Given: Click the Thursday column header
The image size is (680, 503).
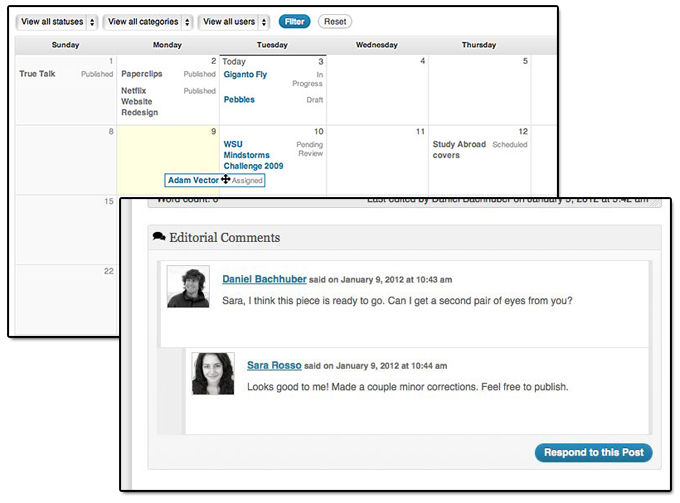Looking at the screenshot, I should tap(479, 45).
